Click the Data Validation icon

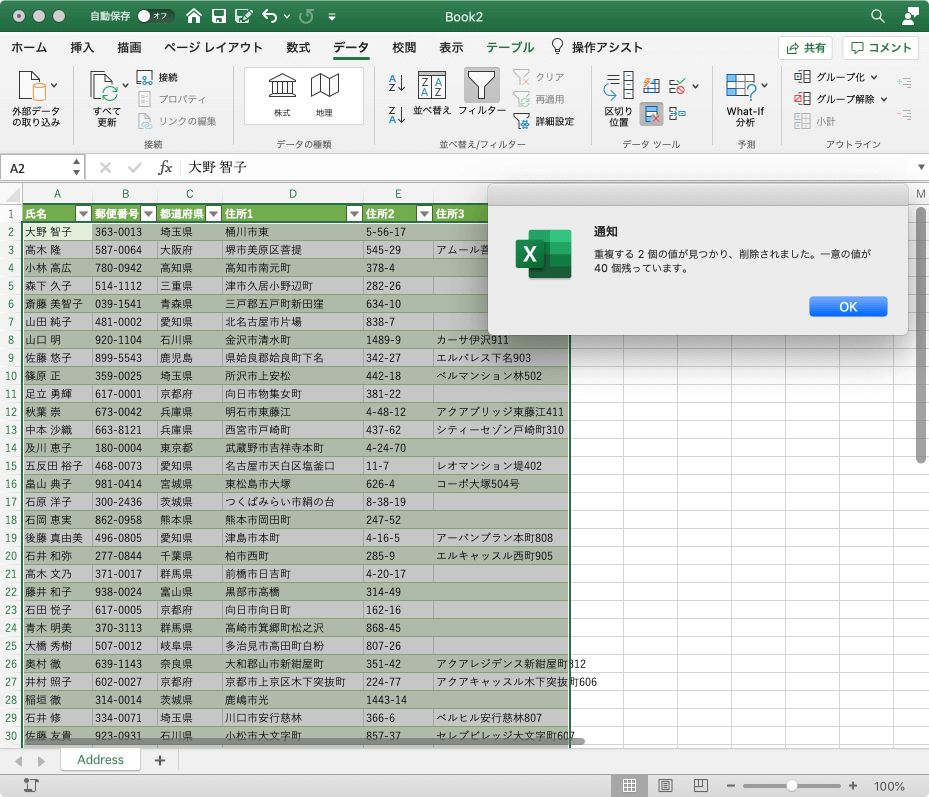(x=677, y=86)
